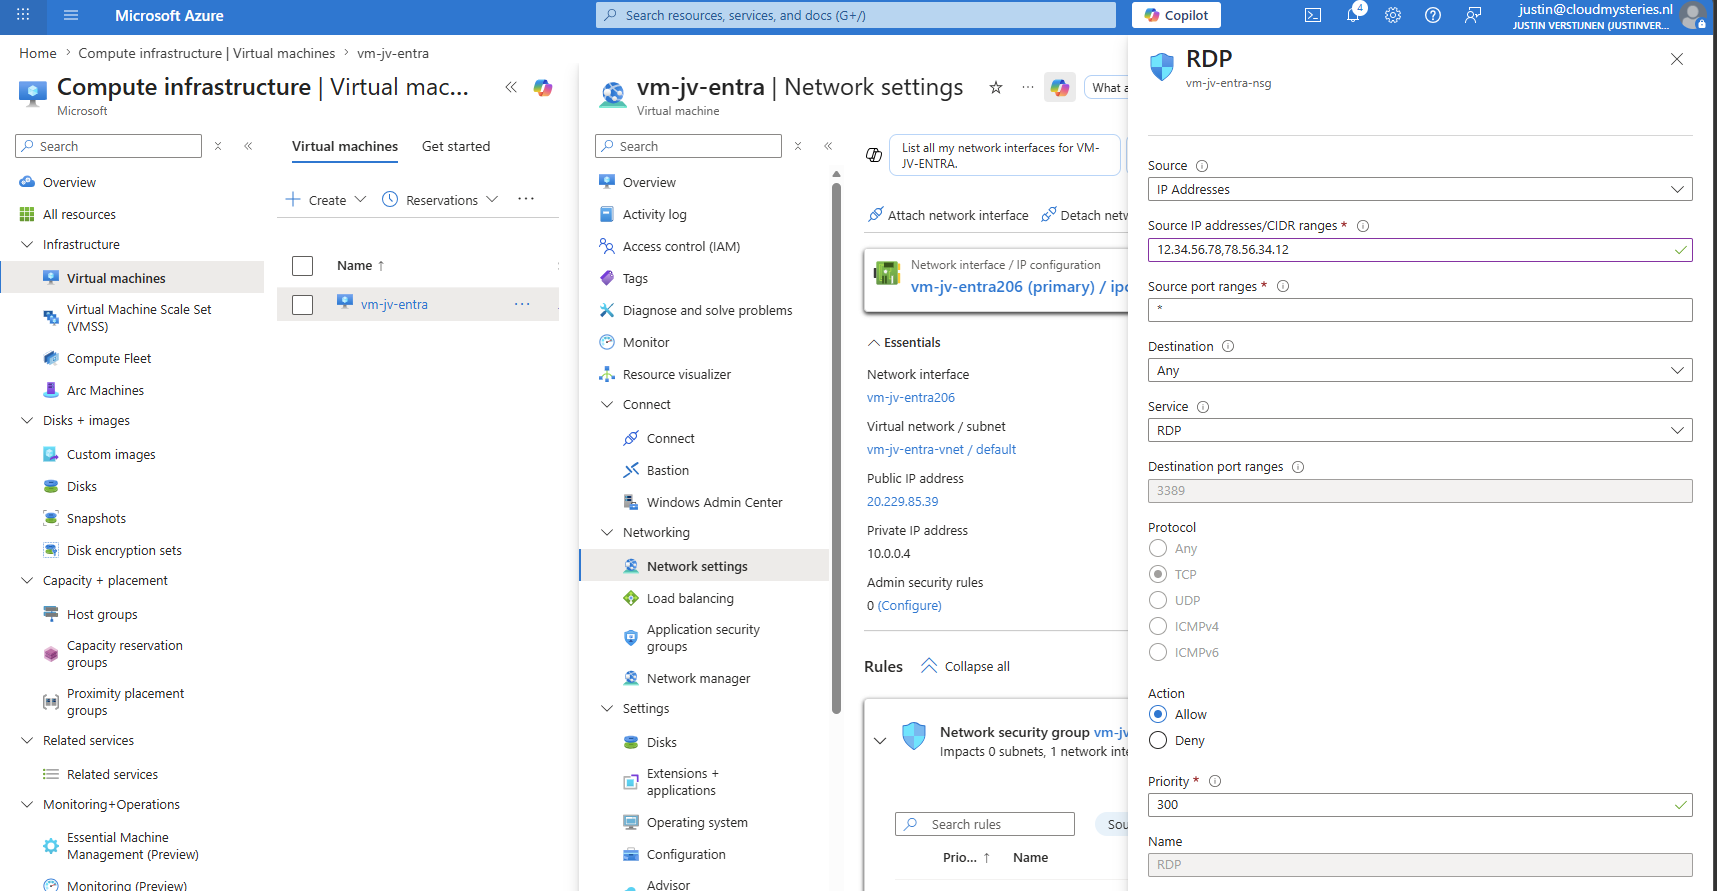Viewport: 1717px width, 891px height.
Task: Open the Service dropdown set to RDP
Action: 1420,430
